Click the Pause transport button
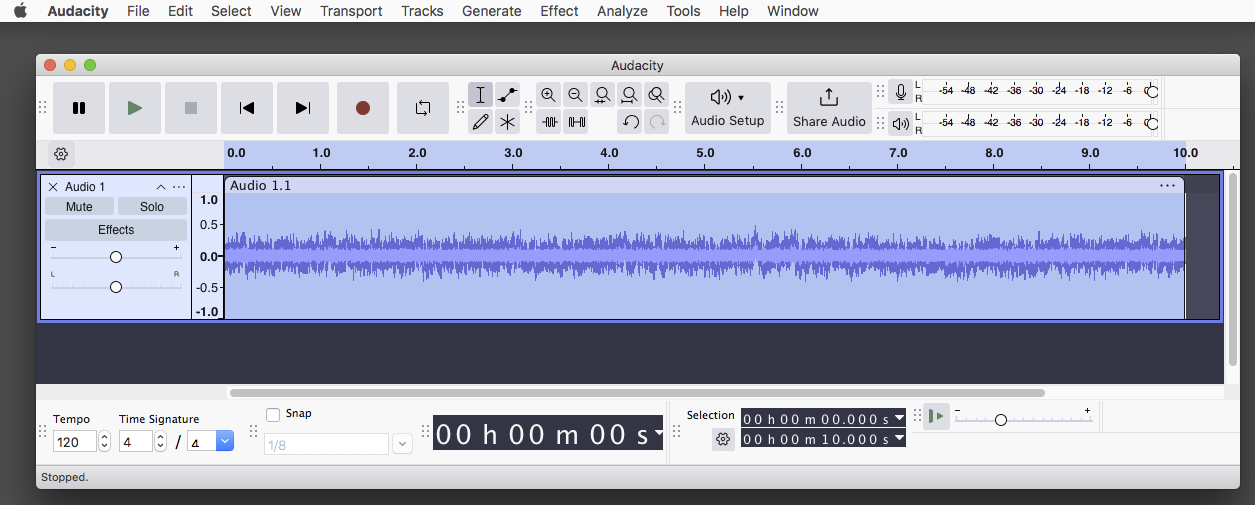1255x505 pixels. coord(79,108)
